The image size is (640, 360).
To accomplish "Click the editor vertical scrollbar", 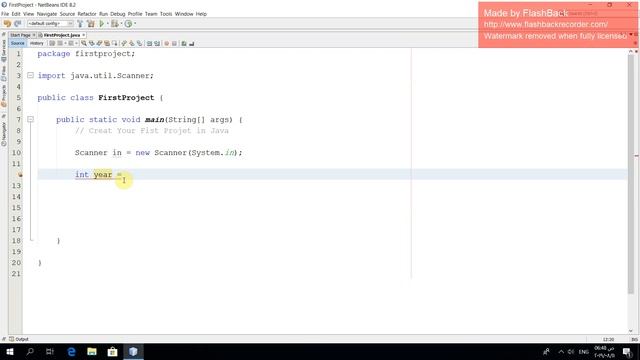I will 631,173.
